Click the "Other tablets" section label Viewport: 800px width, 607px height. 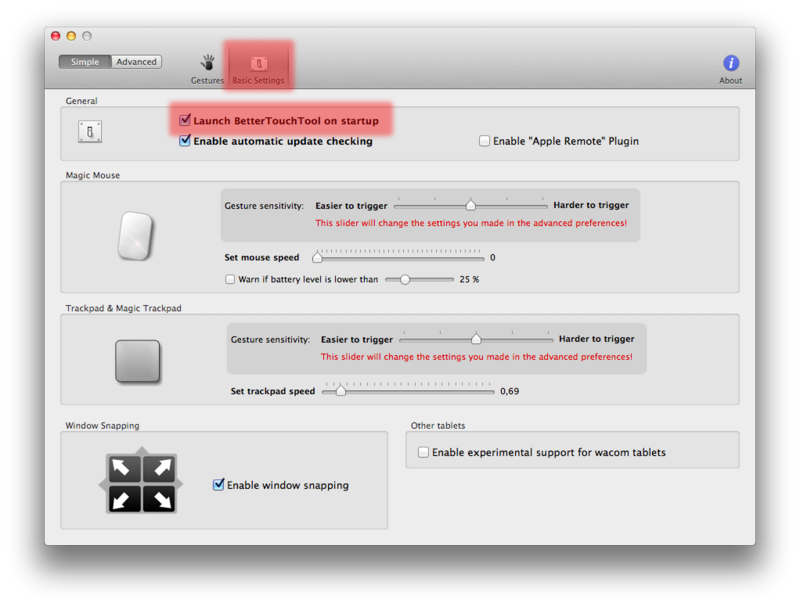[x=438, y=425]
